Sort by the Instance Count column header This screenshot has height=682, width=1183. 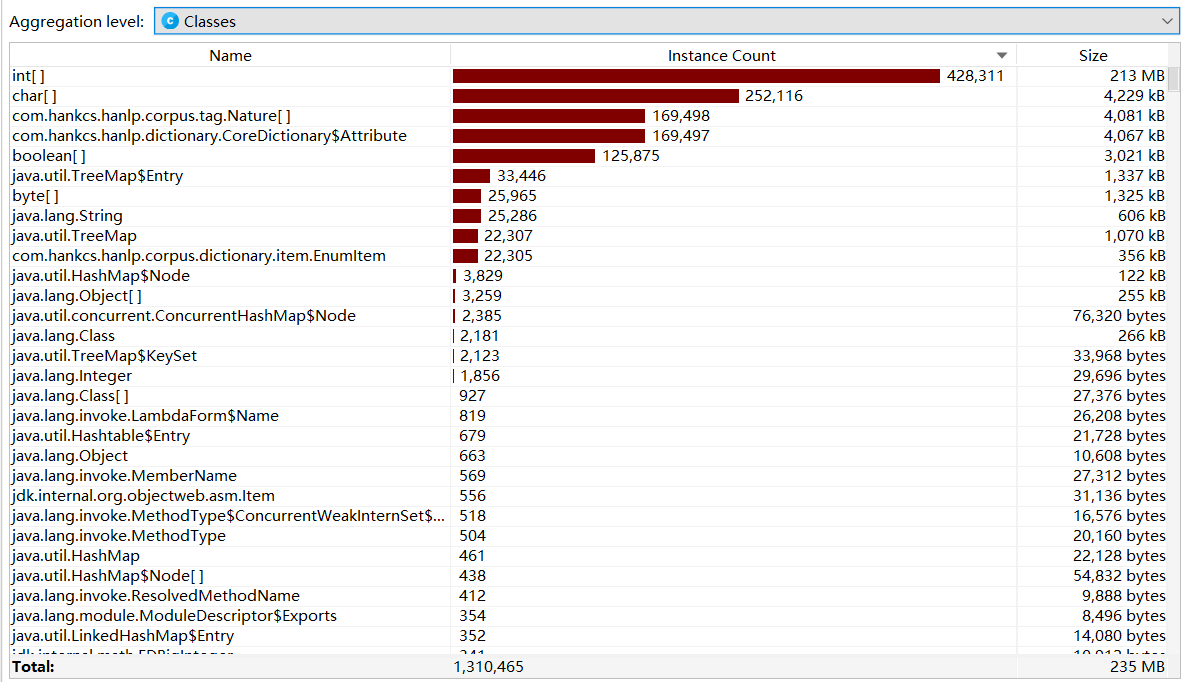click(721, 55)
